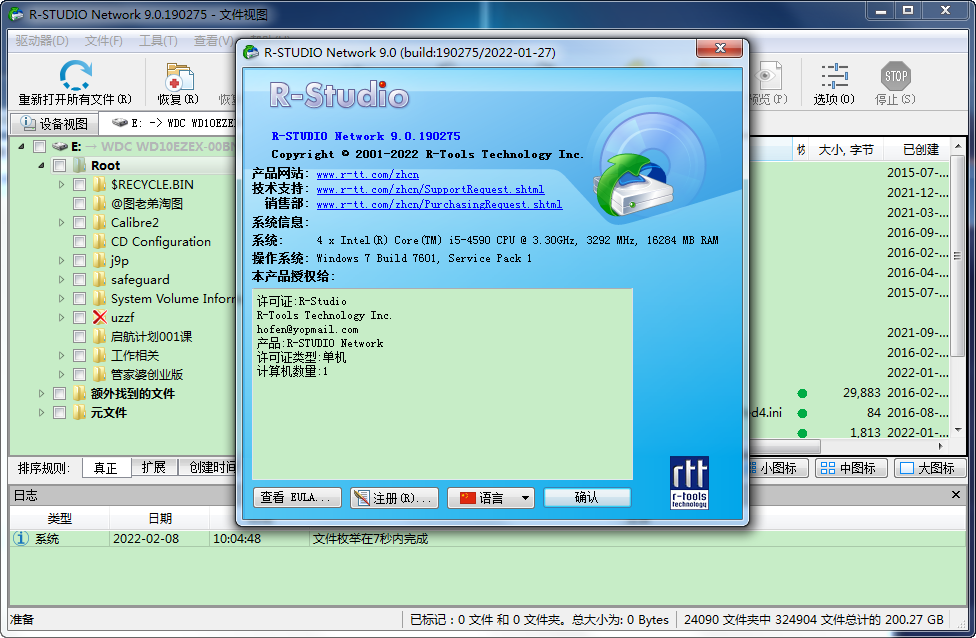Viewport: 976px width, 638px height.
Task: Expand the 额外找到的文件 node
Action: click(41, 393)
